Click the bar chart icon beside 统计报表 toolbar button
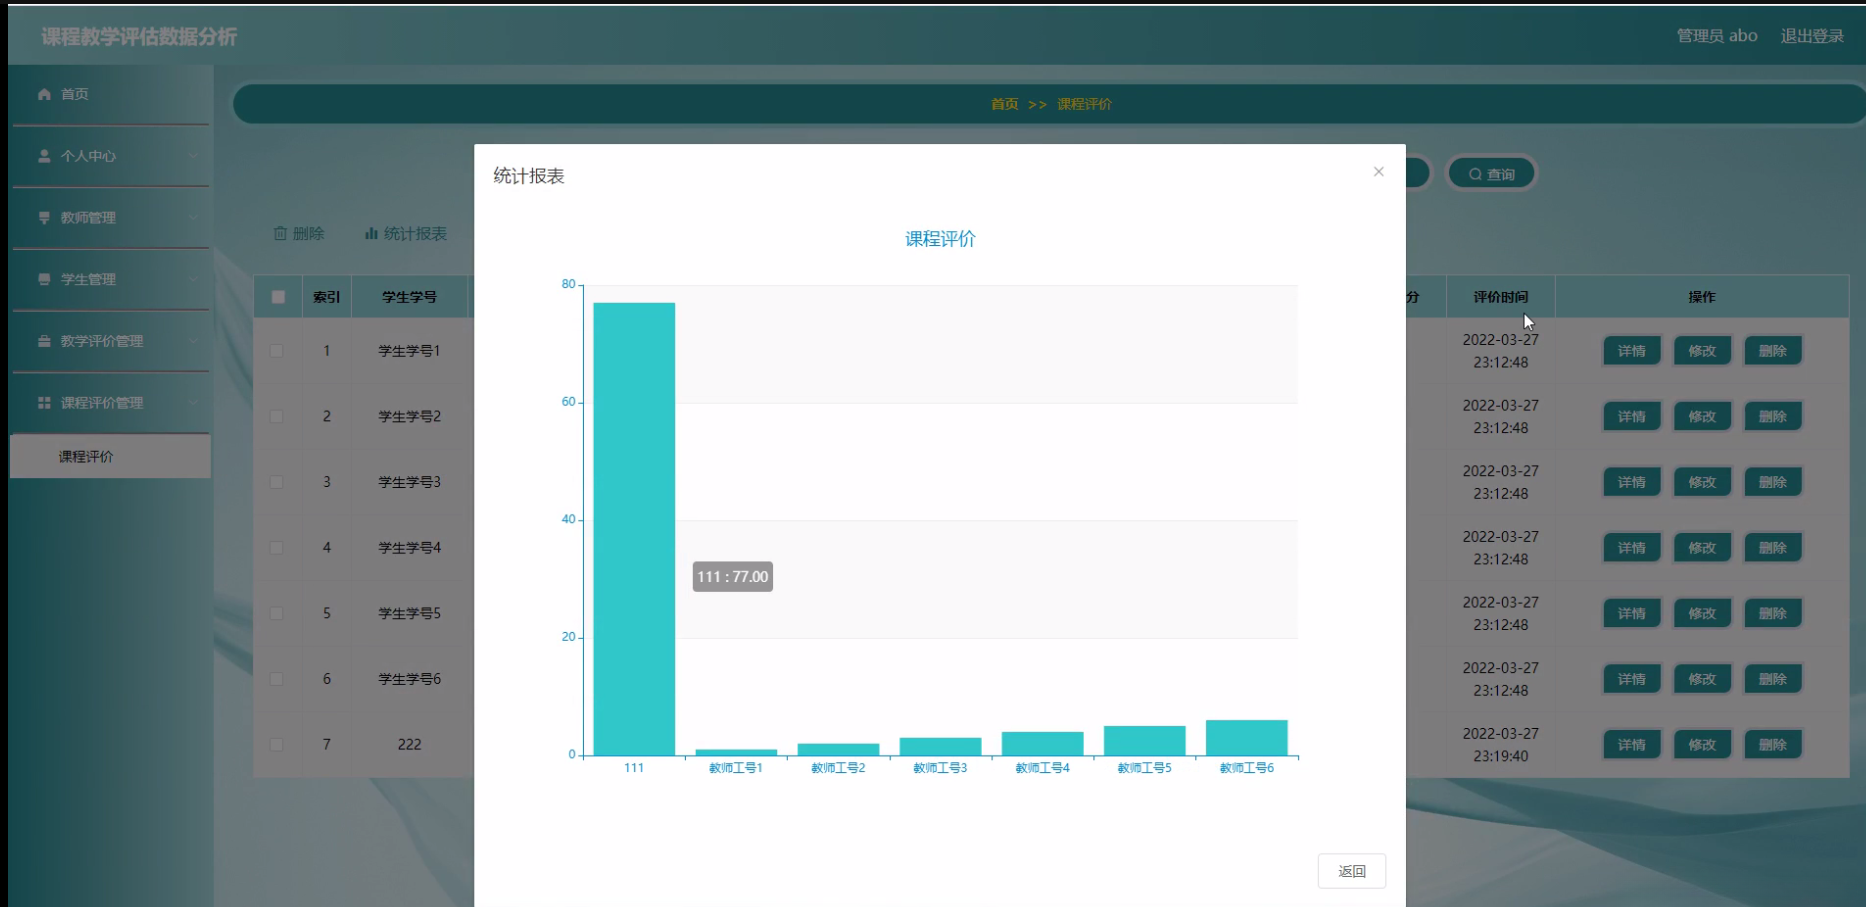 (x=369, y=233)
